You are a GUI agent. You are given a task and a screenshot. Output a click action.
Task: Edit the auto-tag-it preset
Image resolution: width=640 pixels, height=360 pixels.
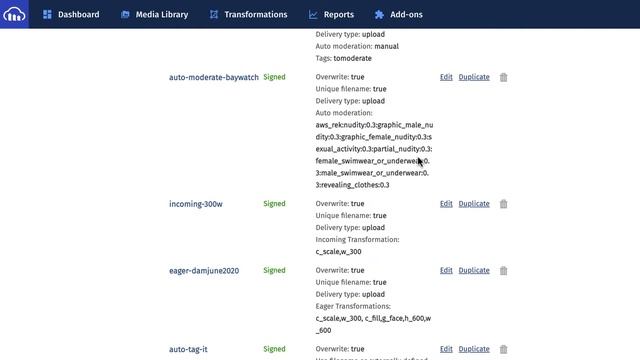point(446,349)
